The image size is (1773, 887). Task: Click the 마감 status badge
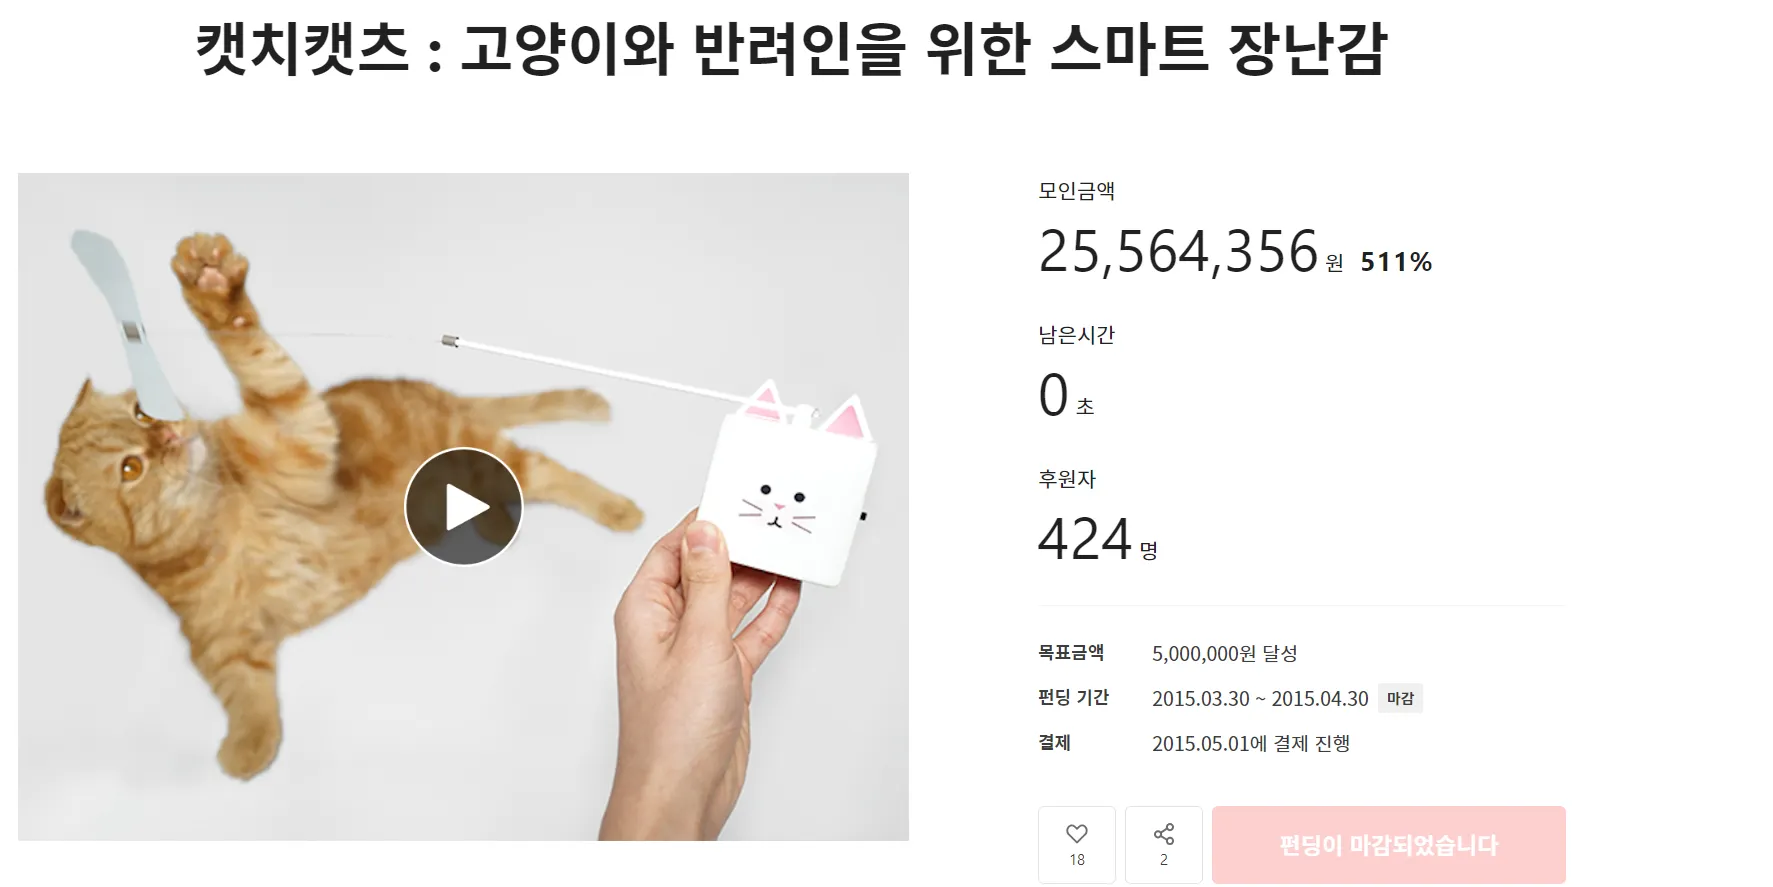coord(1400,698)
